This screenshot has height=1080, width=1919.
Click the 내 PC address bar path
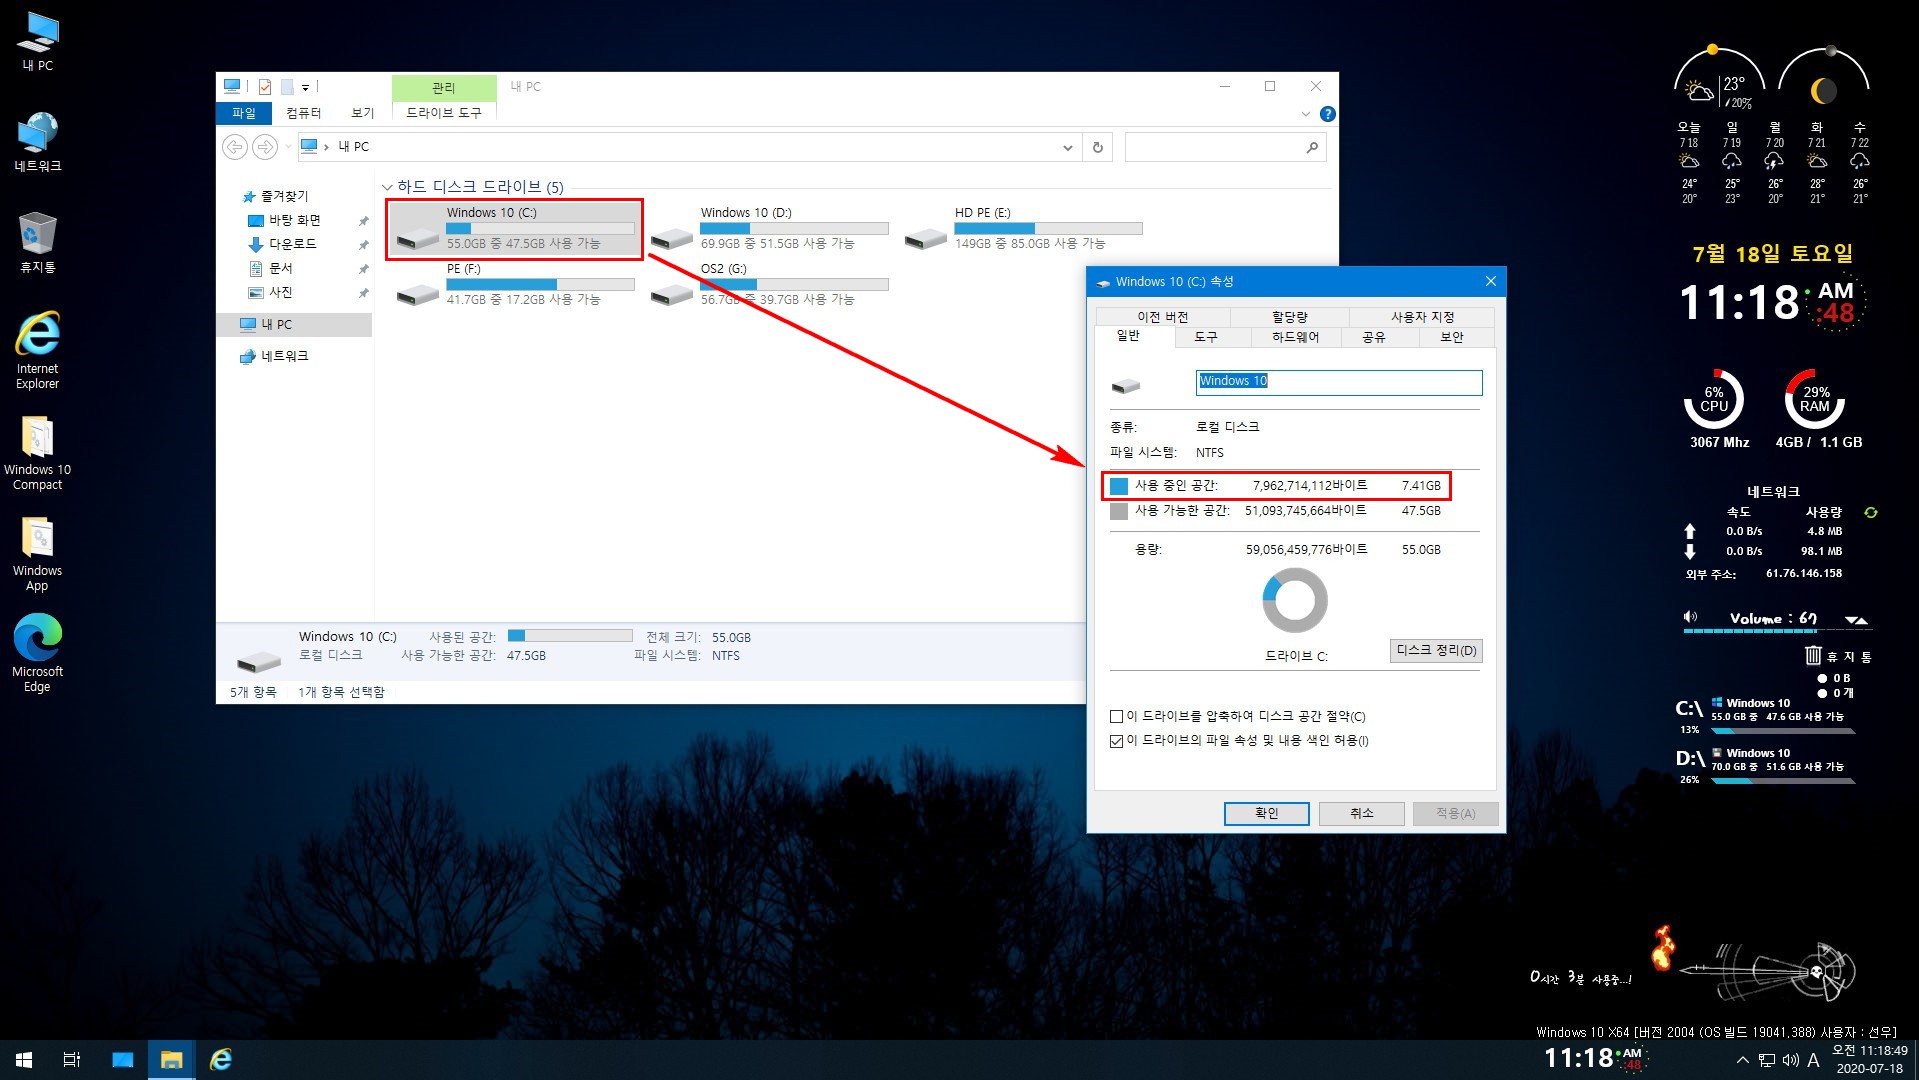pos(353,147)
